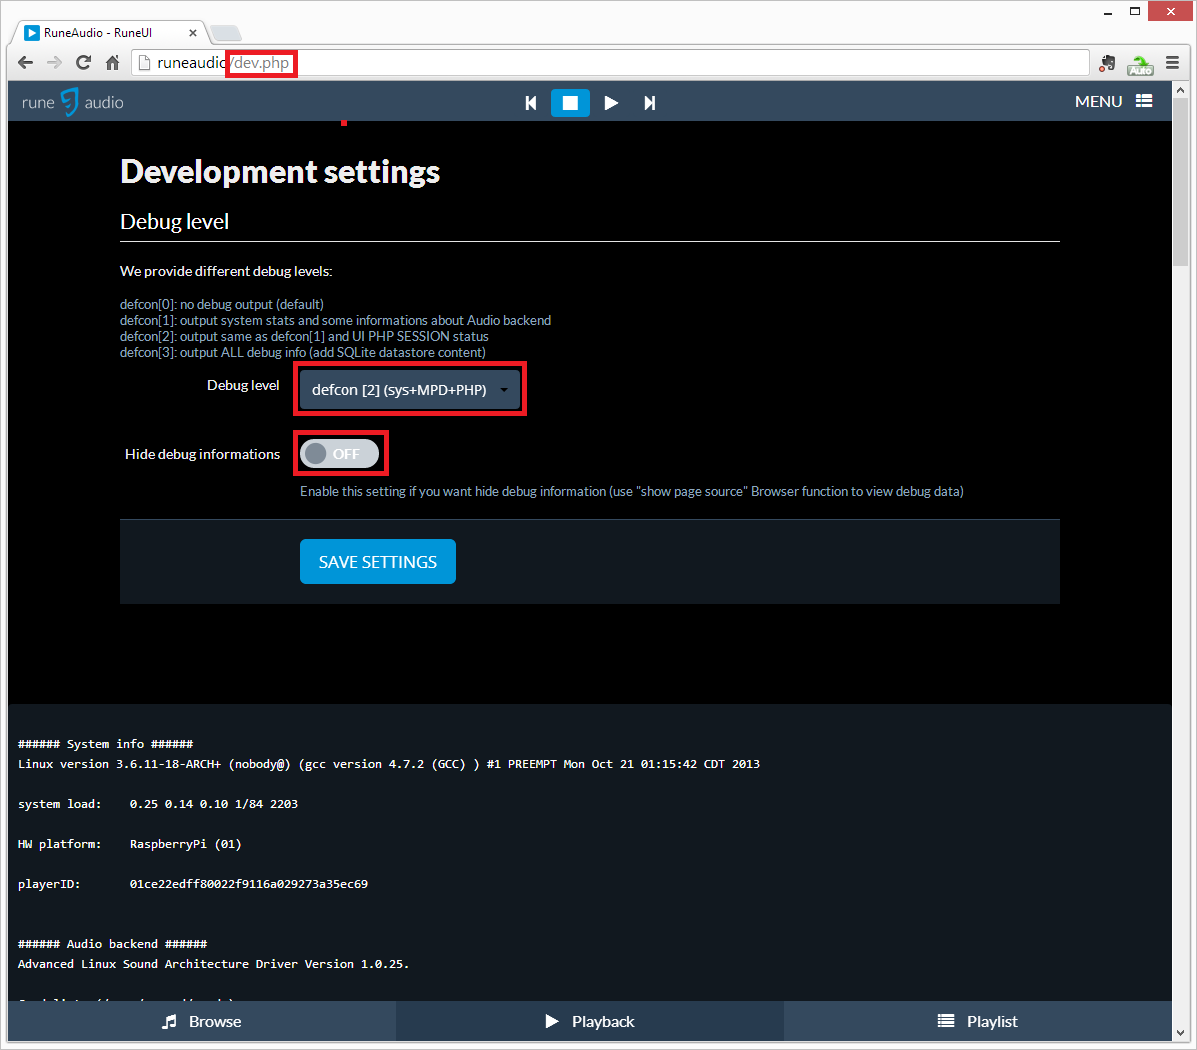Viewport: 1197px width, 1050px height.
Task: Open the MENU list icon
Action: coord(1144,101)
